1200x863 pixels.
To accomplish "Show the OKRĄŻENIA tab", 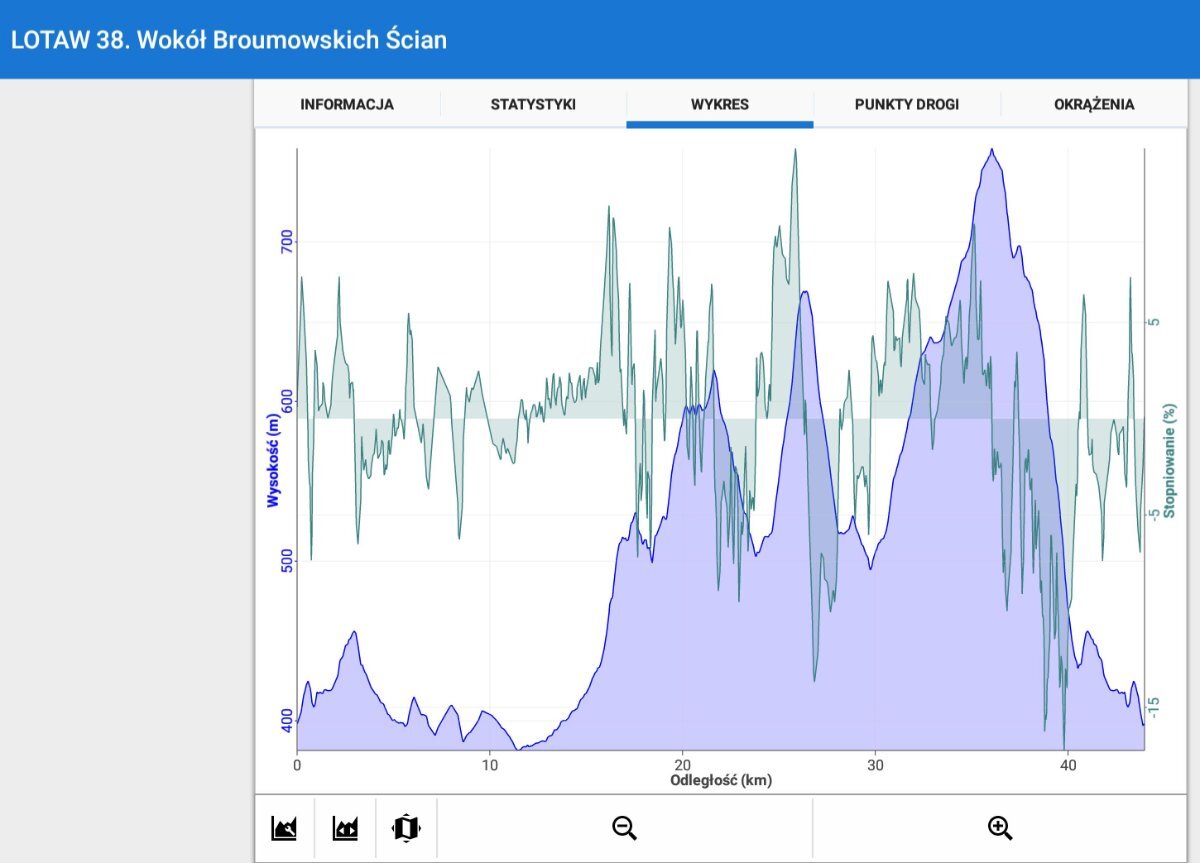I will pyautogui.click(x=1094, y=104).
